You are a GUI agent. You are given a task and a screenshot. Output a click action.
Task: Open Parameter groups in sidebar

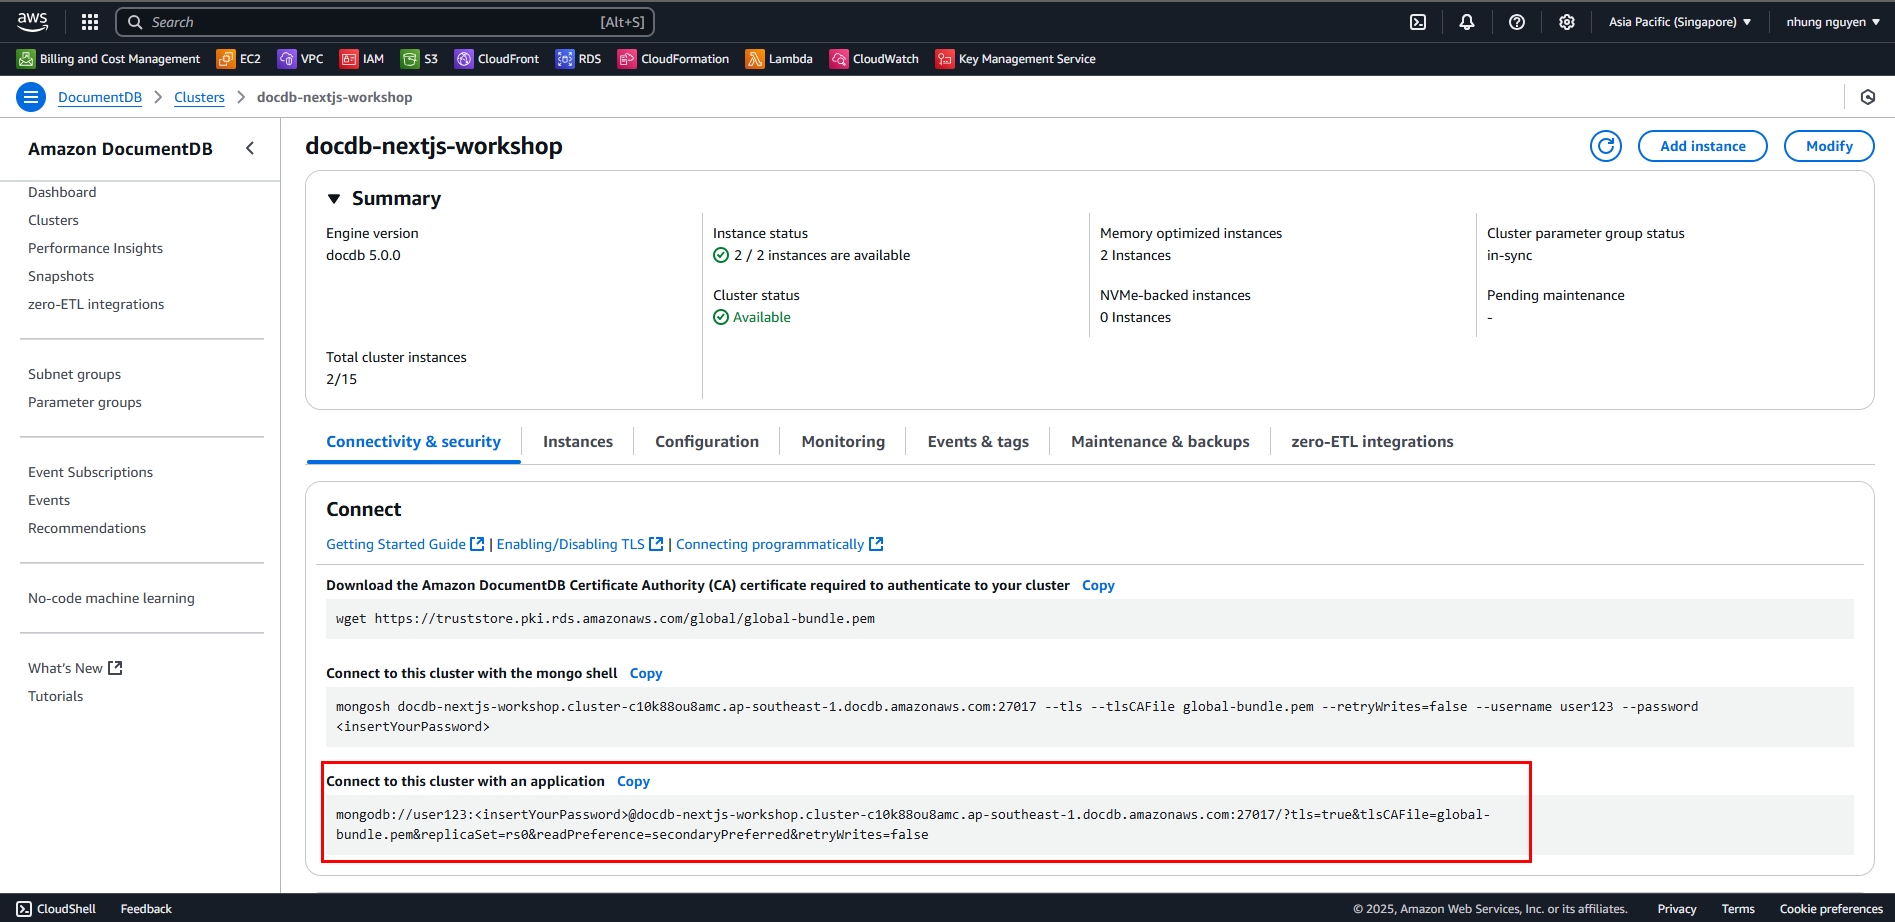click(85, 402)
